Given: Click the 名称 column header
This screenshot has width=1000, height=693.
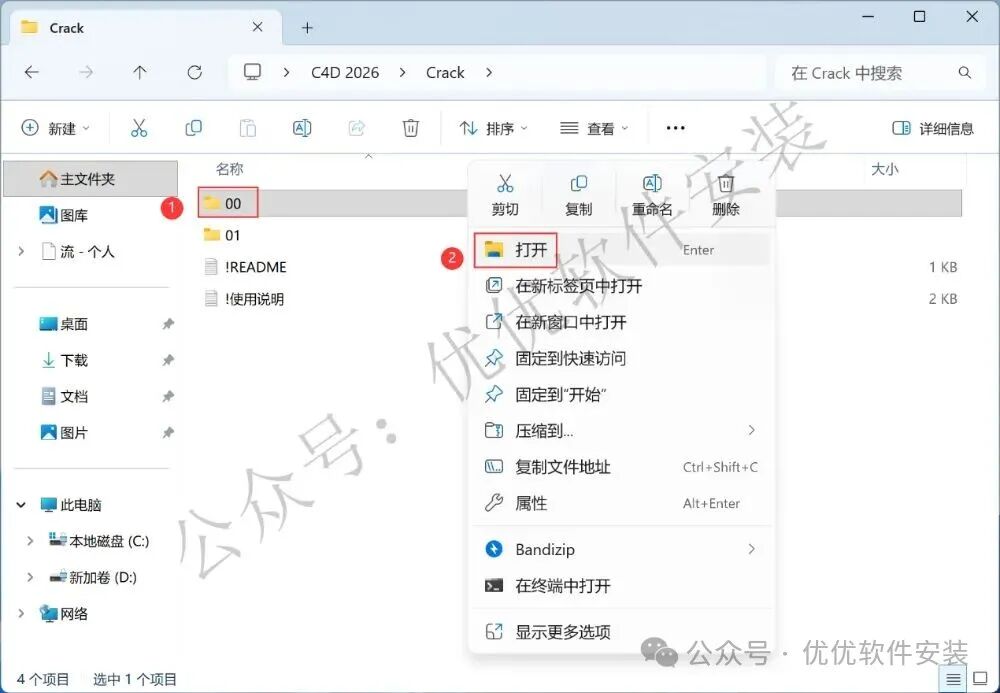Looking at the screenshot, I should tap(230, 169).
